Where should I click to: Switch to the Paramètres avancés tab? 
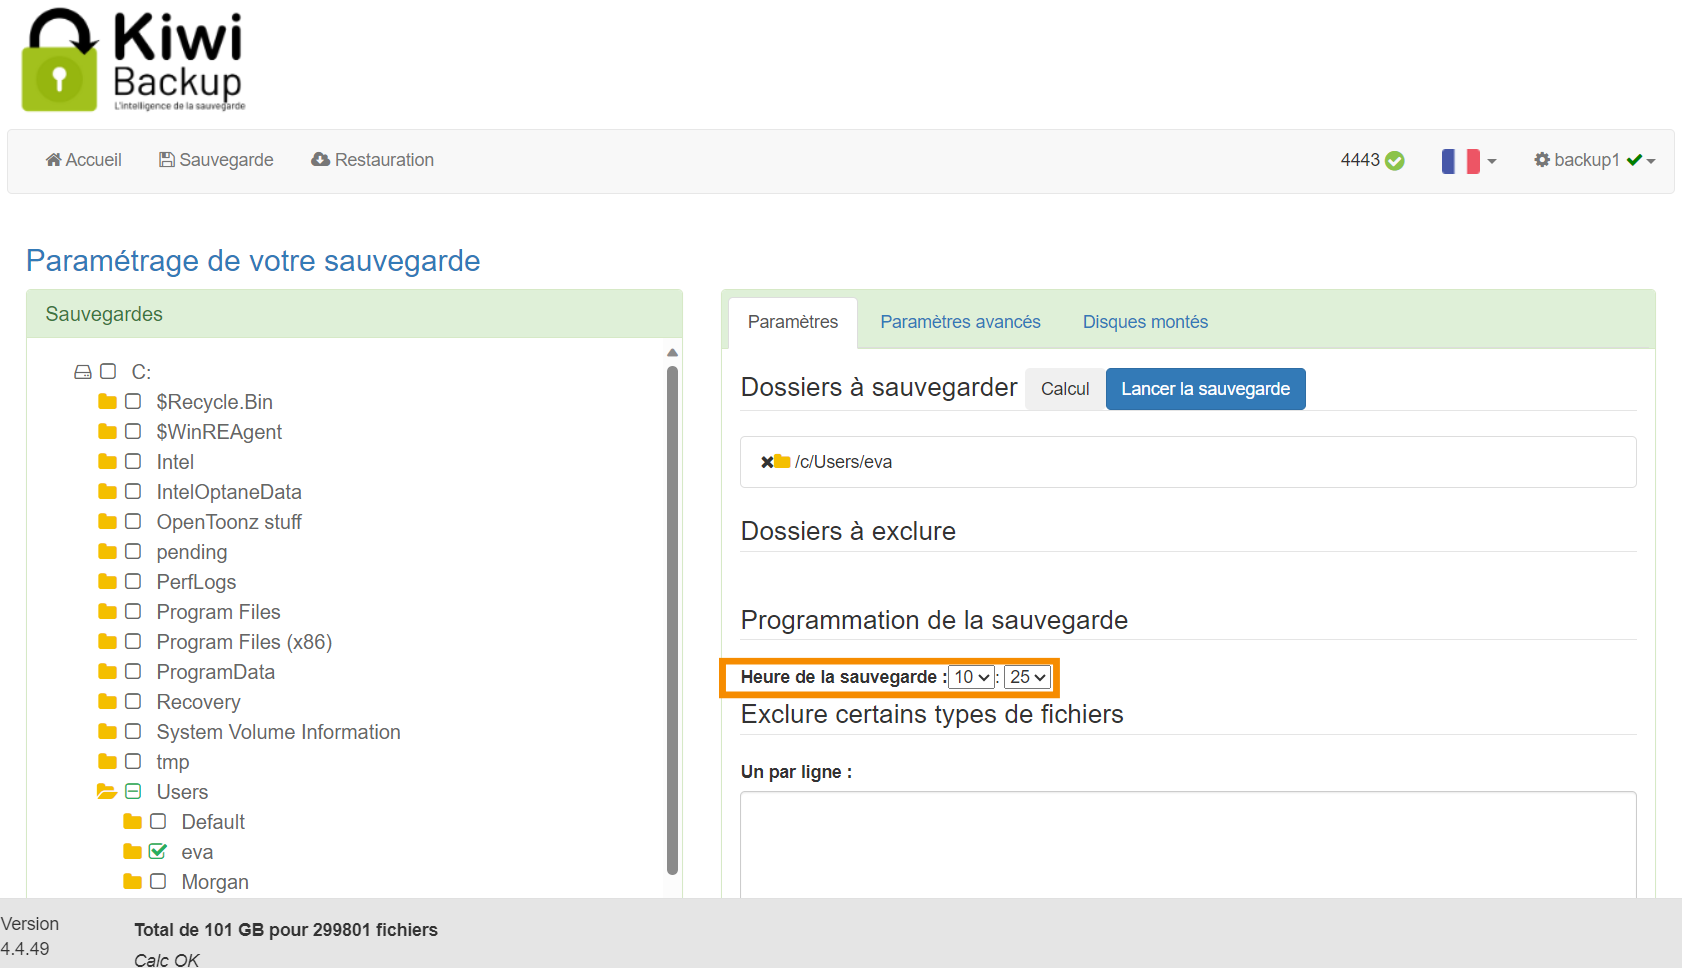tap(960, 322)
